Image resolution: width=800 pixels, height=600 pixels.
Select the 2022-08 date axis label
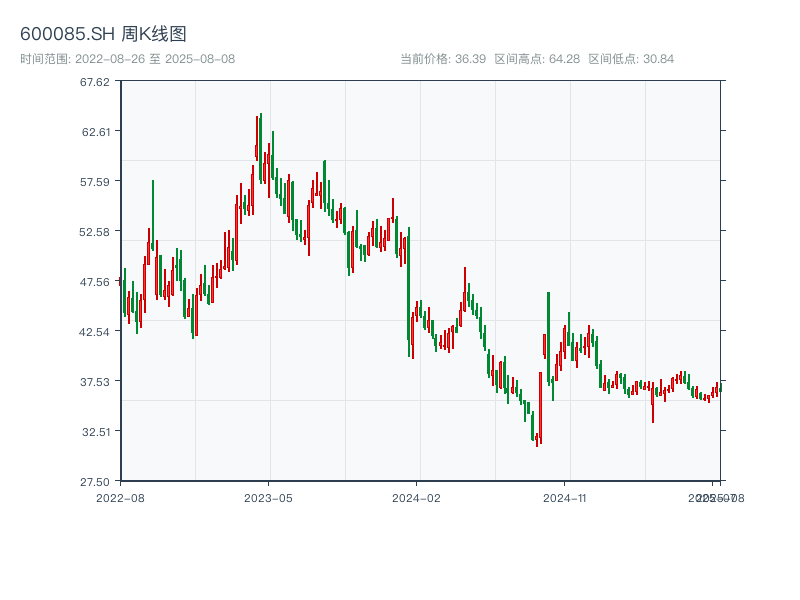coord(120,497)
